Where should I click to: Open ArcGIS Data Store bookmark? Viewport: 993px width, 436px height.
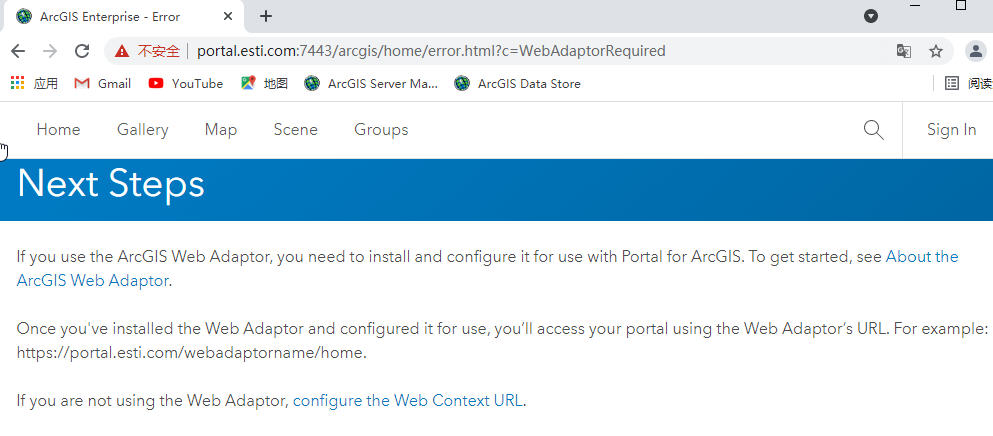[517, 83]
